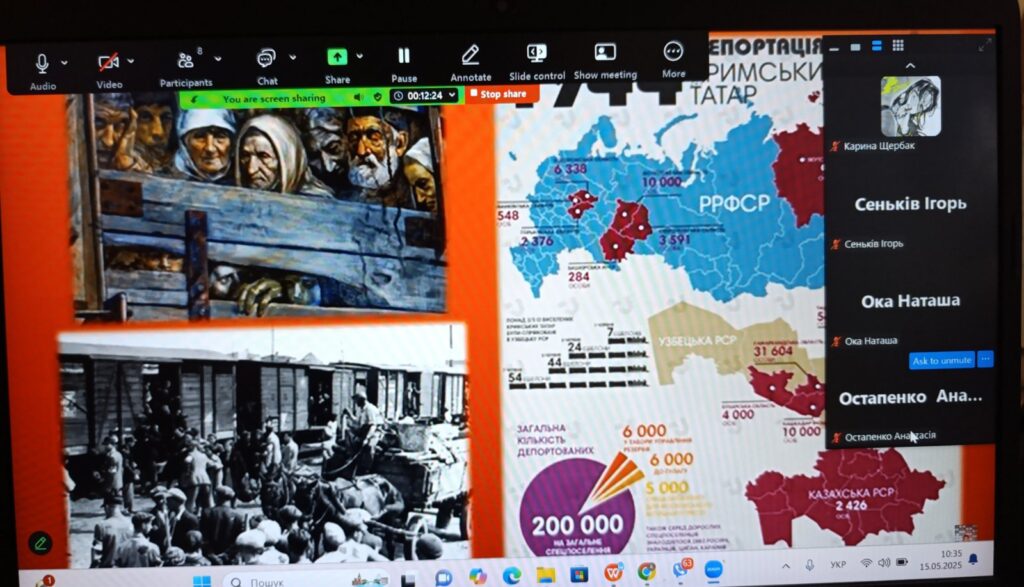
Task: Open the clock showing 10:35 15.05.2025
Action: (940, 560)
